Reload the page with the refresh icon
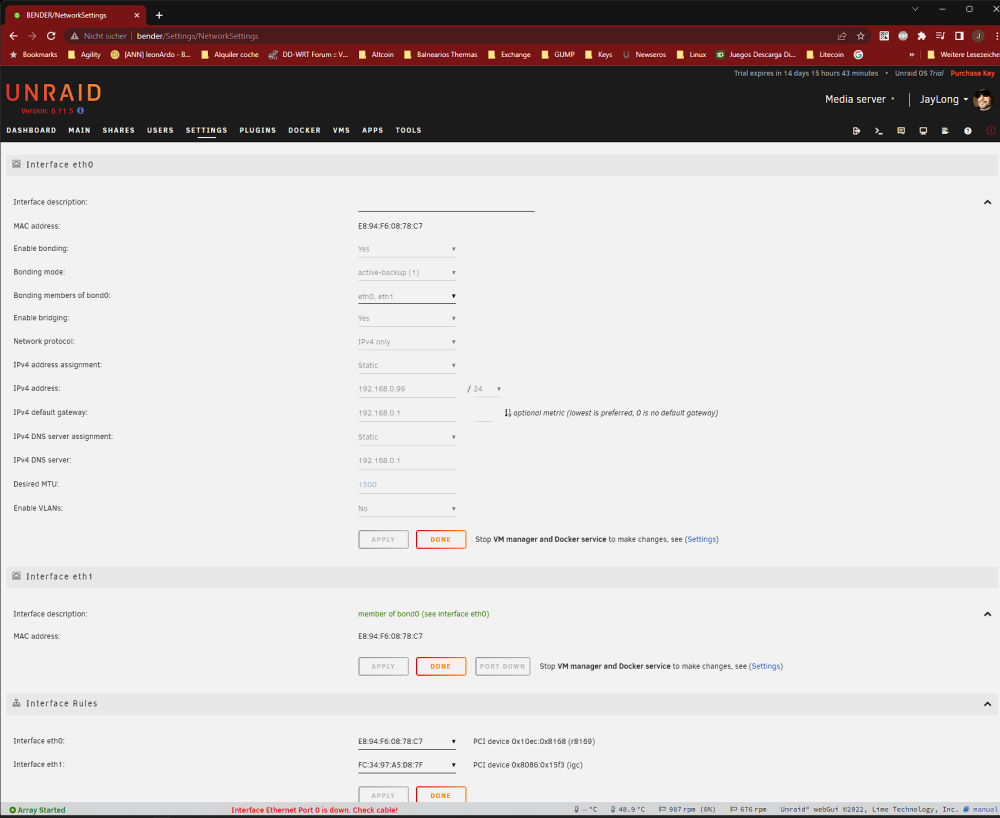 [51, 36]
